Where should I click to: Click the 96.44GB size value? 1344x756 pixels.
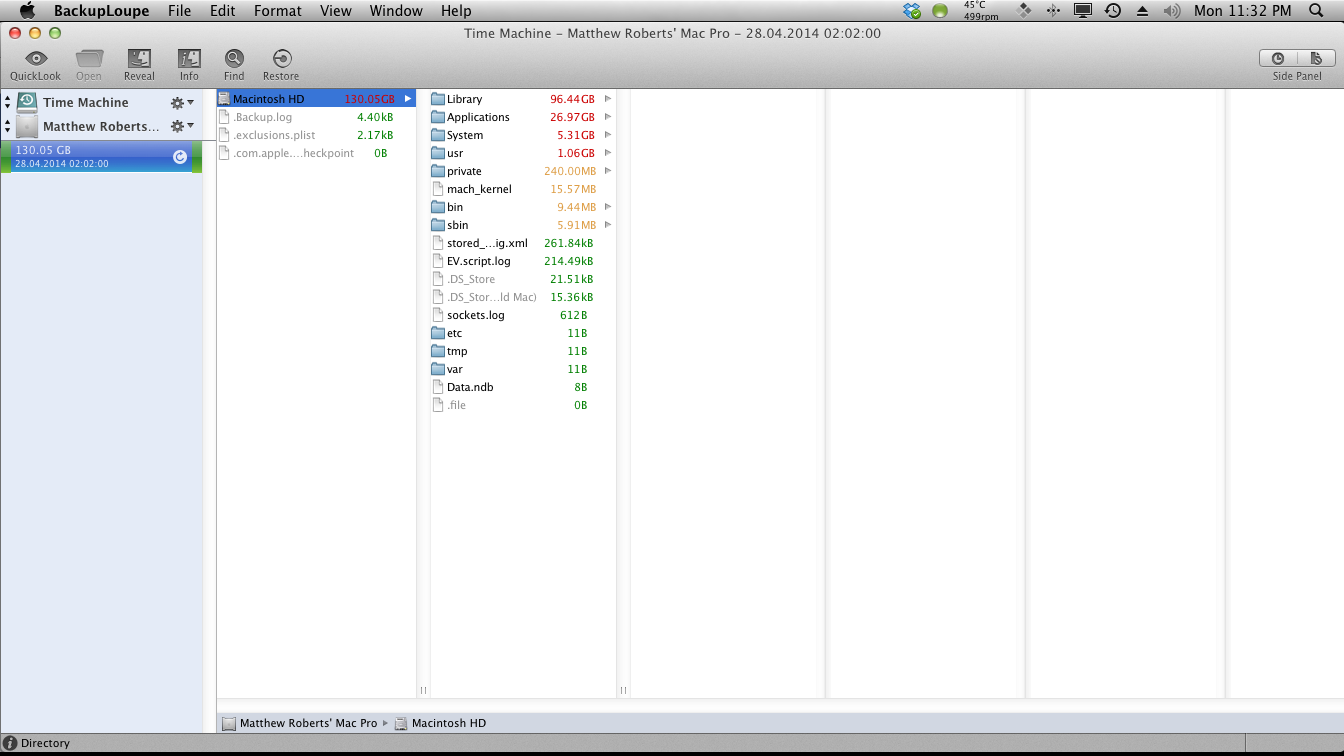pyautogui.click(x=572, y=99)
